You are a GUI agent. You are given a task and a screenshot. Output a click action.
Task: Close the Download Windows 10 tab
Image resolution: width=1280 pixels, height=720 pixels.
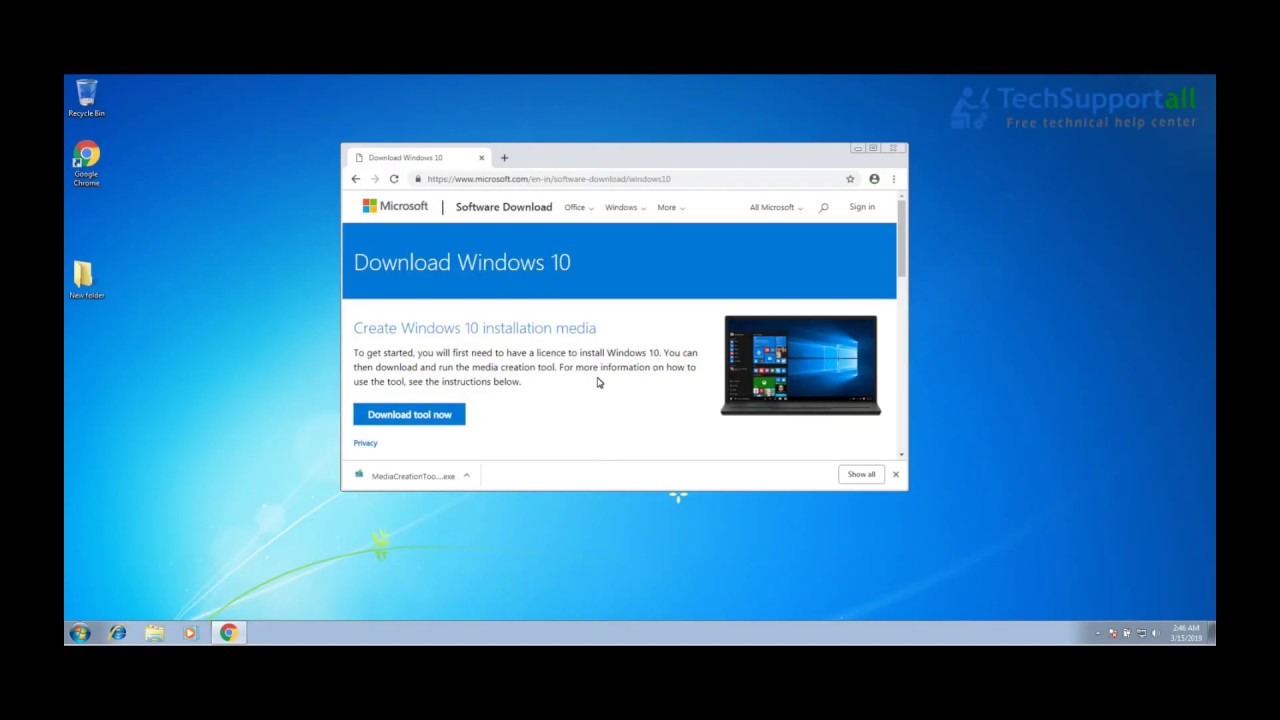(x=481, y=157)
